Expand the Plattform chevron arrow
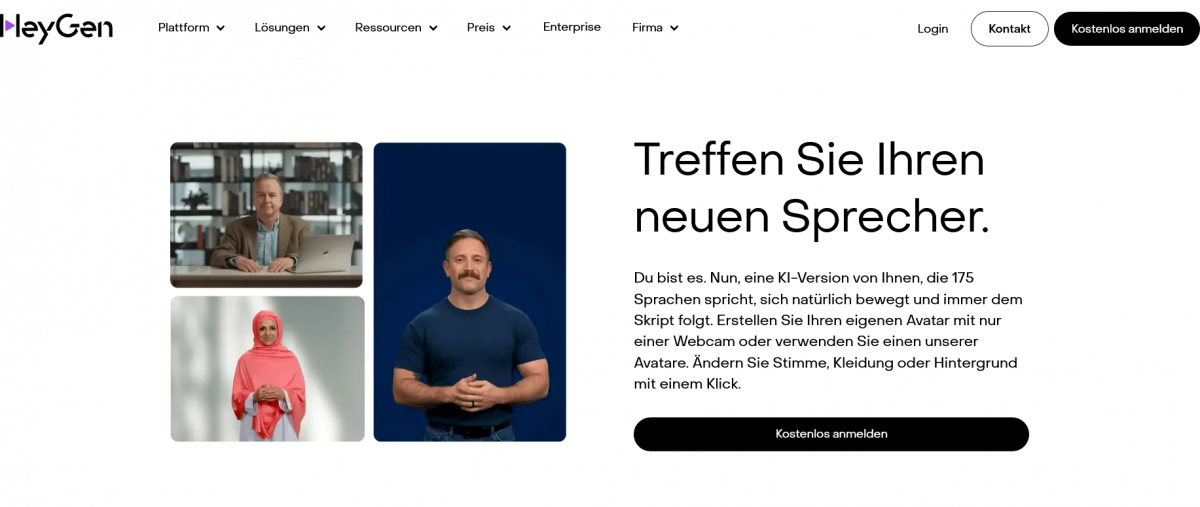This screenshot has height=507, width=1200. point(221,28)
